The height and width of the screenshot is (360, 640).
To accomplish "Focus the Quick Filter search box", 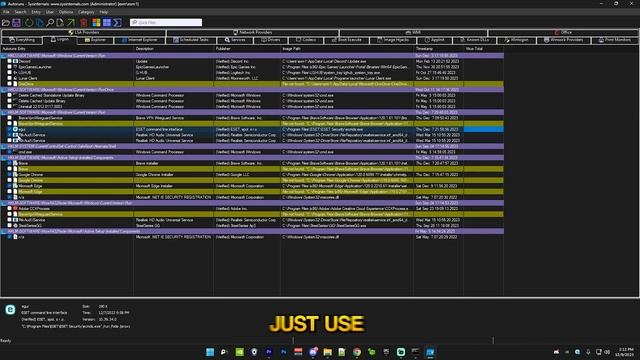I will pyautogui.click(x=166, y=22).
